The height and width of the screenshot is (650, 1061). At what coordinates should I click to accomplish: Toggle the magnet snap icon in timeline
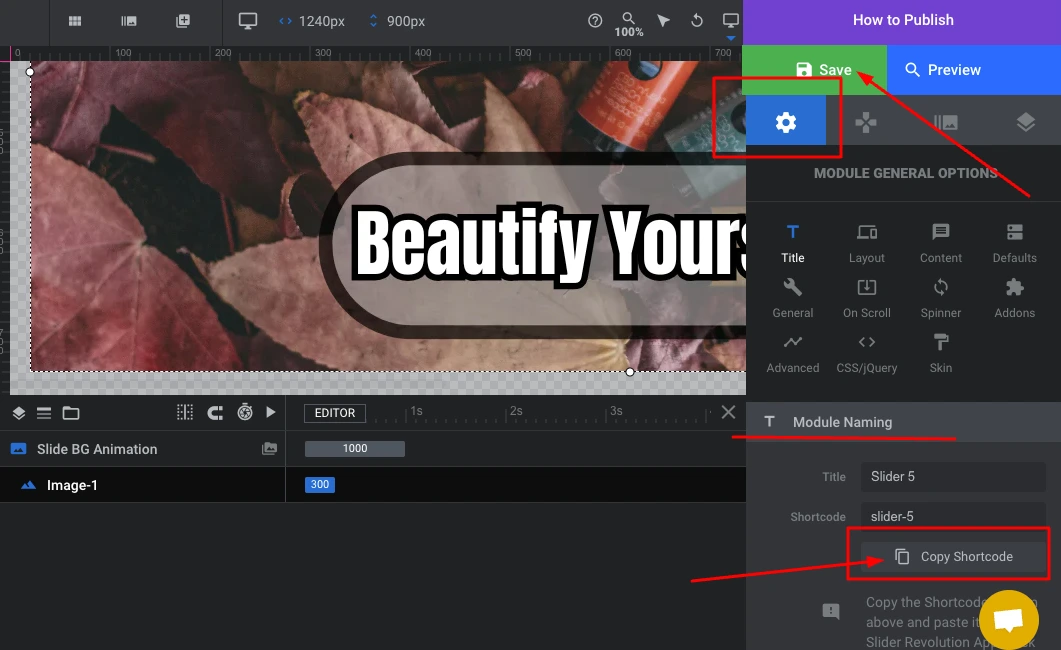[215, 413]
